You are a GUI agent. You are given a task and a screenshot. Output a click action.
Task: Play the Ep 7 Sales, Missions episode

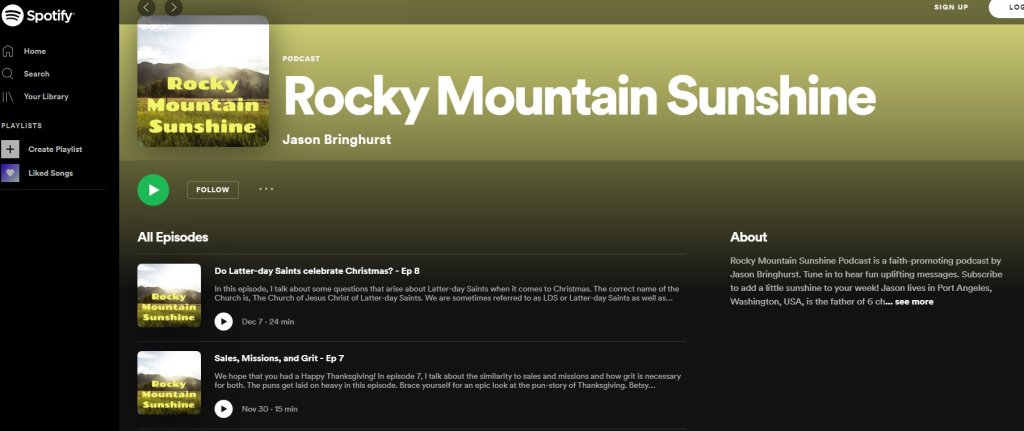(x=224, y=408)
